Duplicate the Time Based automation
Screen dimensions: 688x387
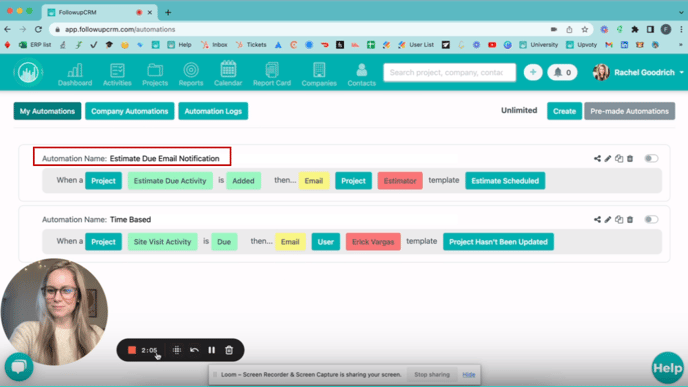619,219
